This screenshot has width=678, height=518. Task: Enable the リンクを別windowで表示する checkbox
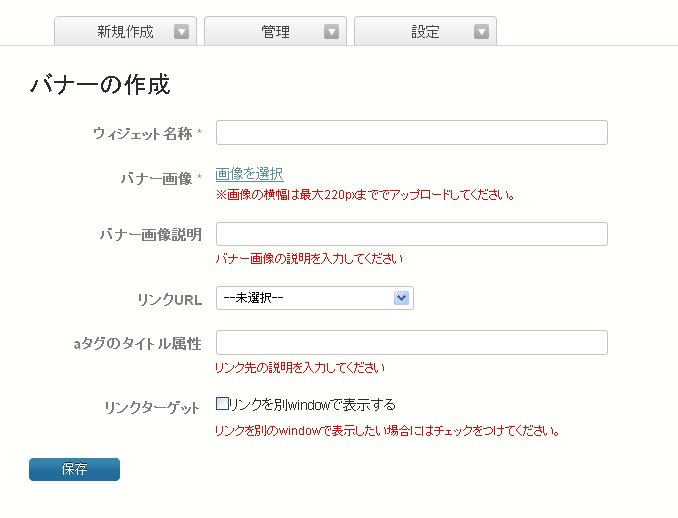223,404
